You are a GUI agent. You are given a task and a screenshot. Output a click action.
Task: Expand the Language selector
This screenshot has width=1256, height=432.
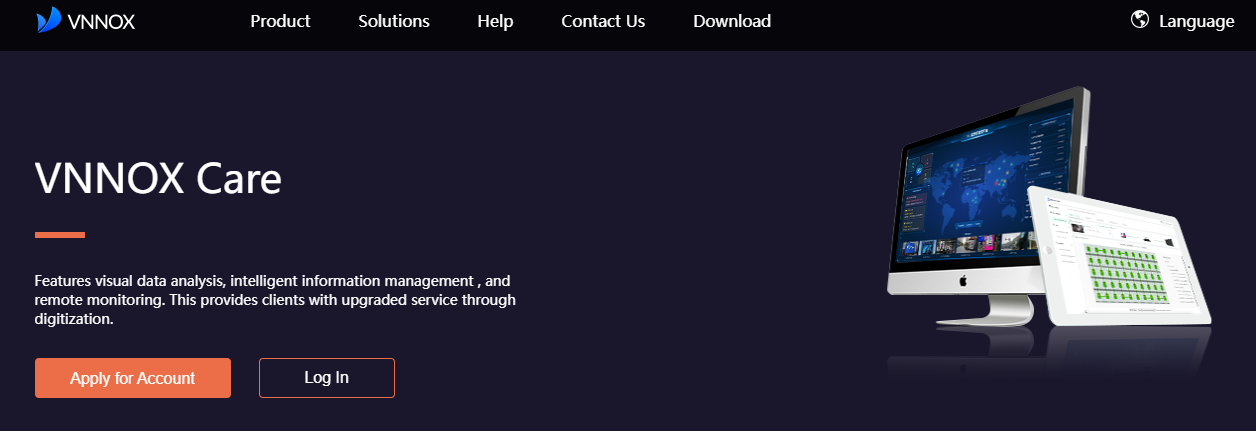coord(1196,21)
